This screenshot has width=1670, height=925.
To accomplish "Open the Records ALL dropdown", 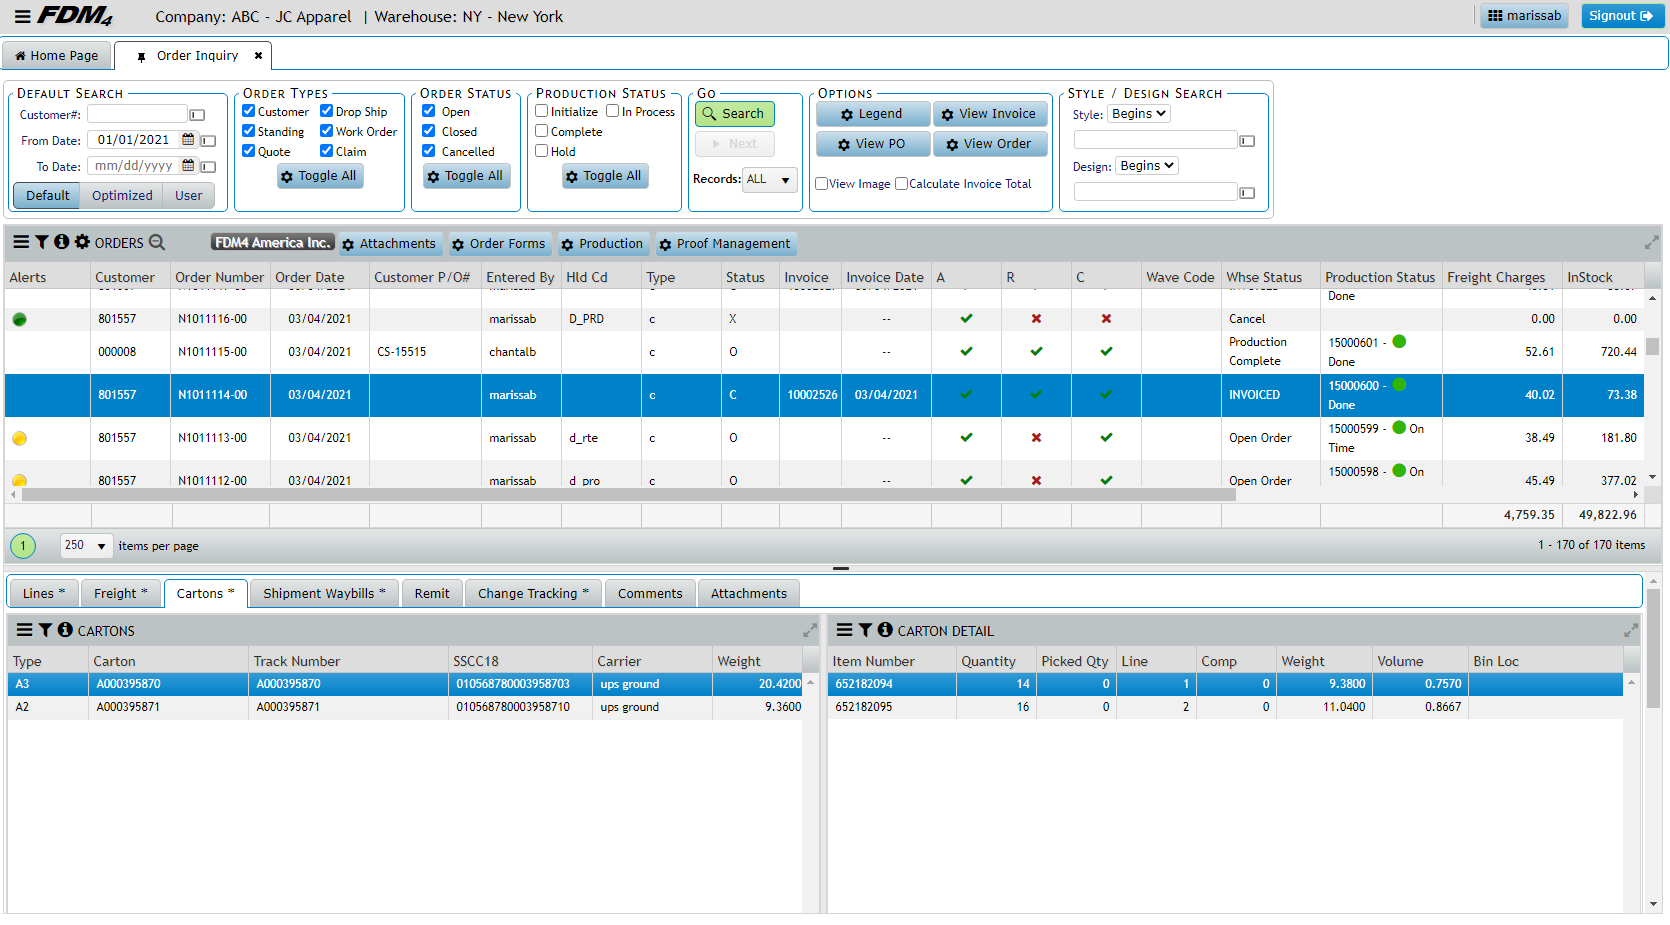I will coord(769,180).
